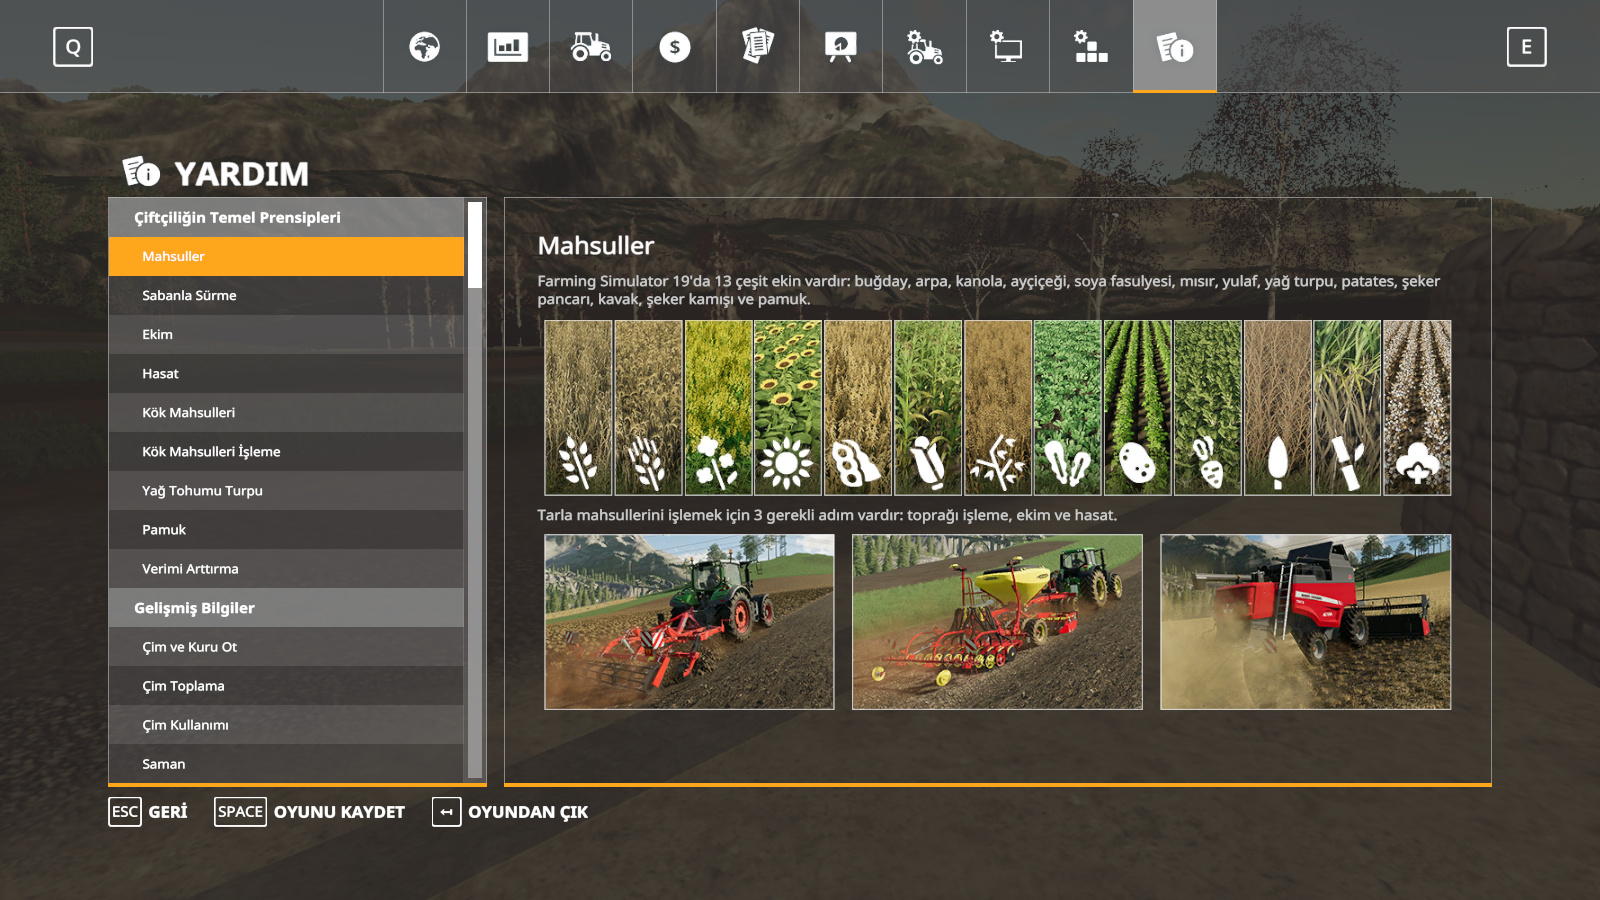
Task: Click the potato crop image
Action: pyautogui.click(x=1138, y=408)
